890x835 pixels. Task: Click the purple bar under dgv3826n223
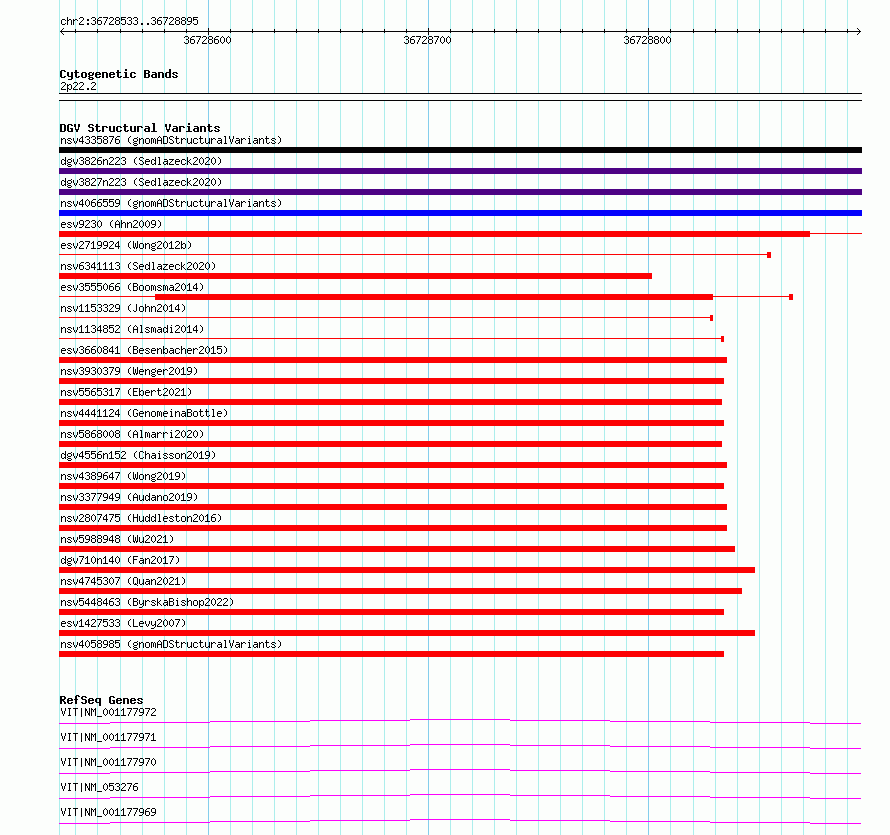pyautogui.click(x=460, y=171)
